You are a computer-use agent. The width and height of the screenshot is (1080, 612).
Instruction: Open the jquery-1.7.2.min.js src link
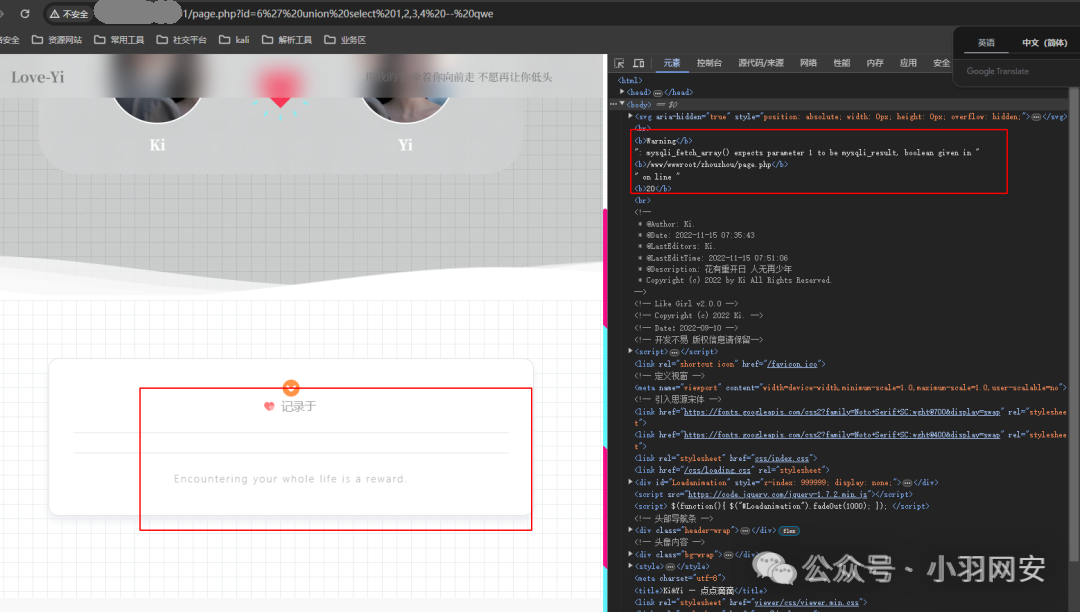click(778, 494)
